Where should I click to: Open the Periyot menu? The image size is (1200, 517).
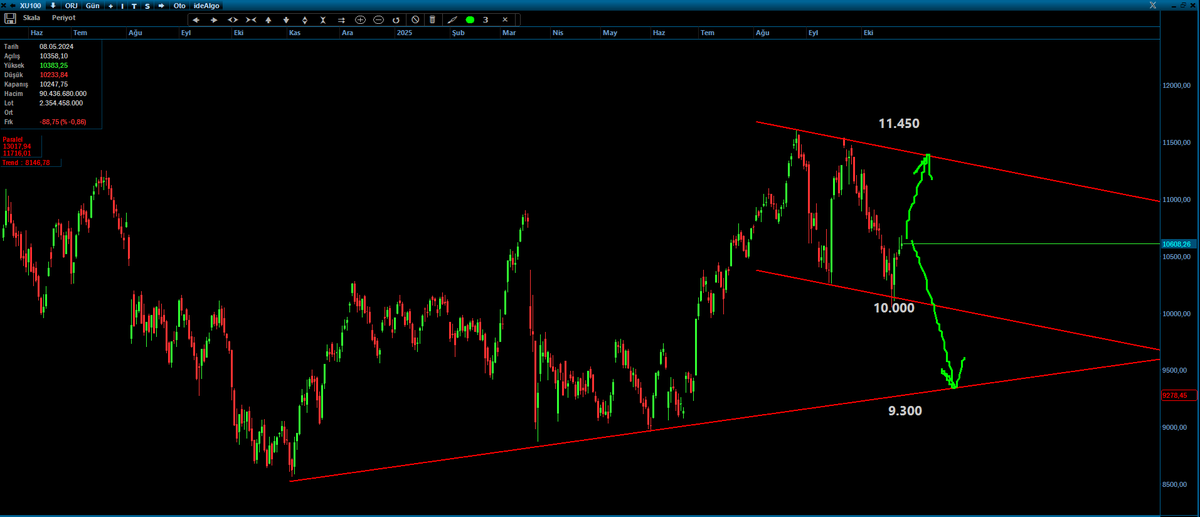(x=63, y=18)
